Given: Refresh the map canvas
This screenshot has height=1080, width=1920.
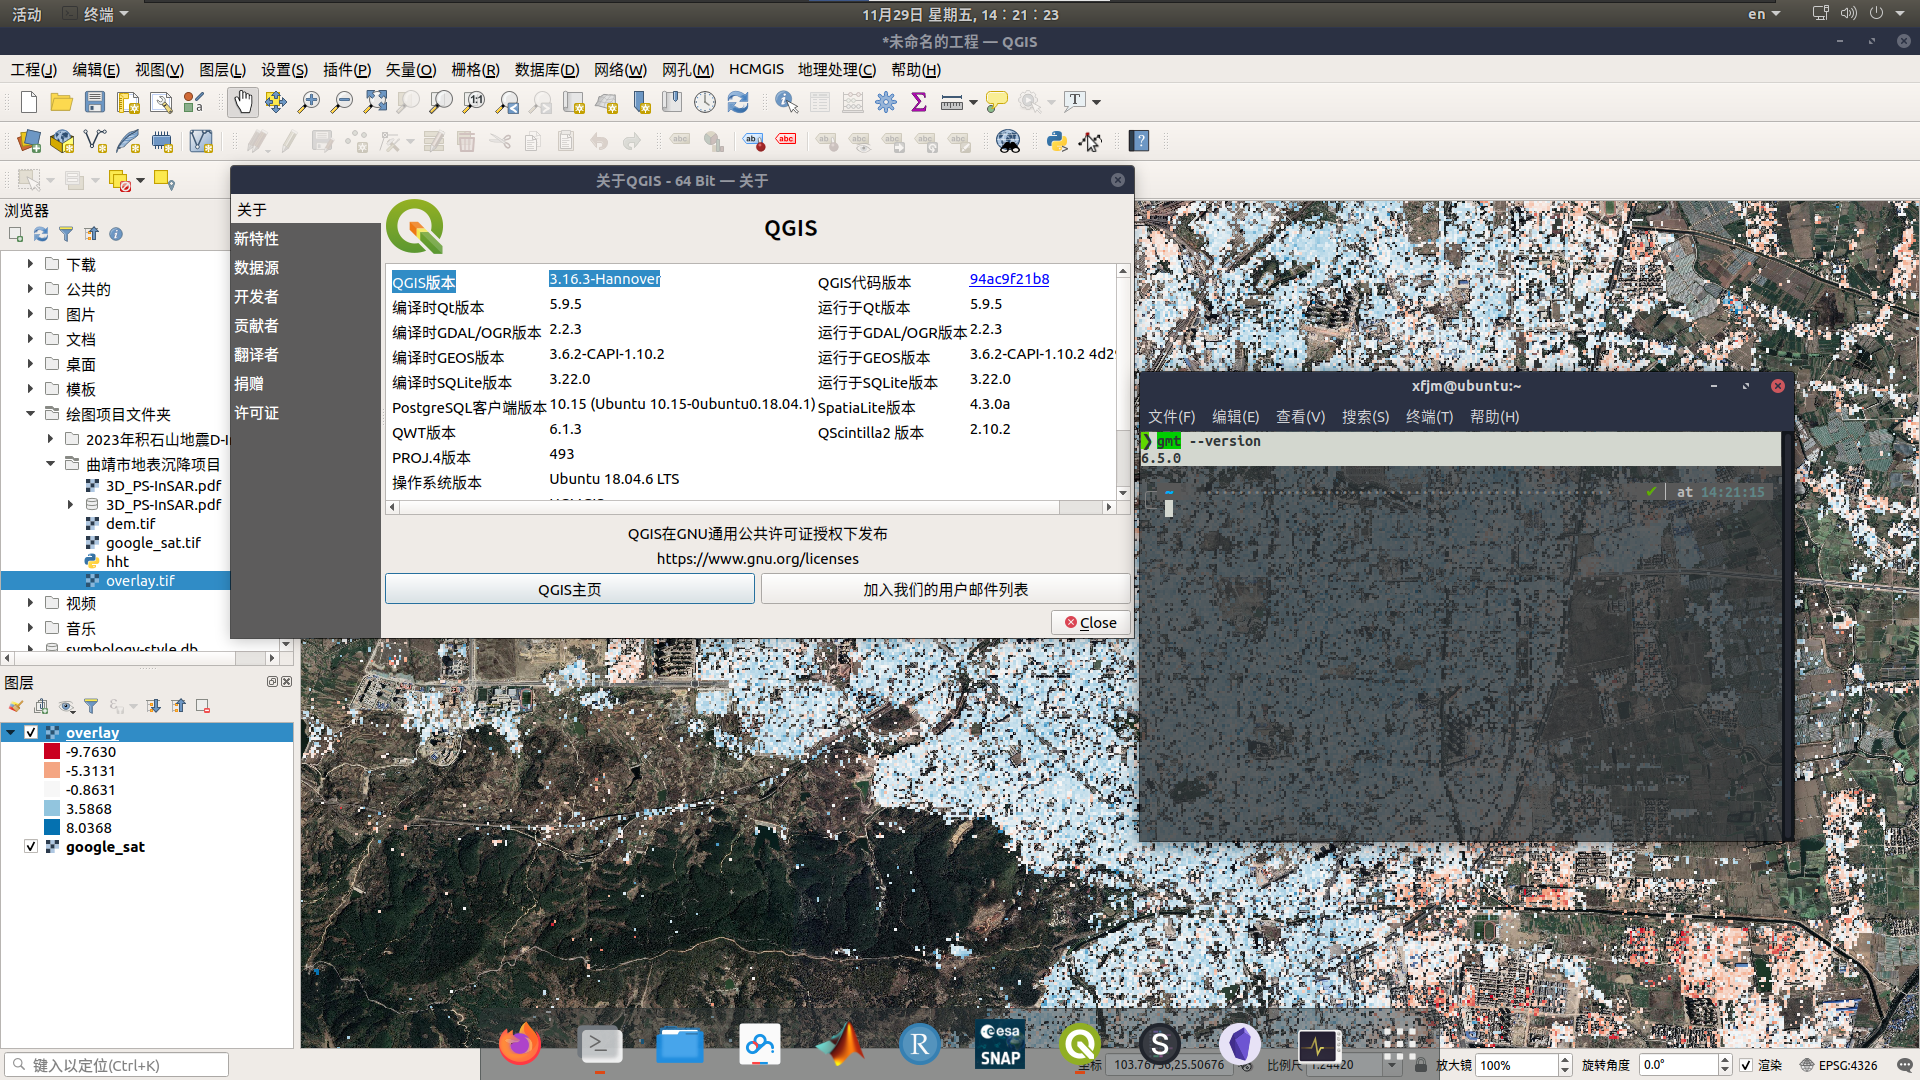Looking at the screenshot, I should (738, 102).
